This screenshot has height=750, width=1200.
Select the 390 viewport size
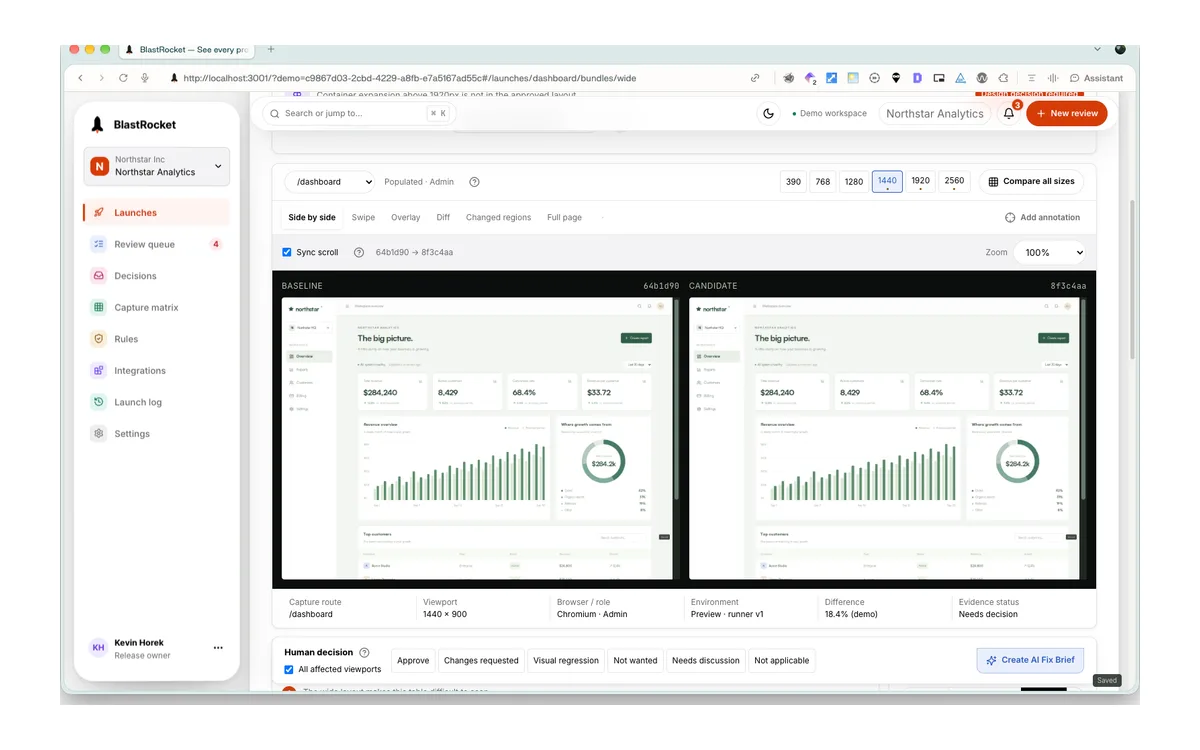click(x=793, y=182)
